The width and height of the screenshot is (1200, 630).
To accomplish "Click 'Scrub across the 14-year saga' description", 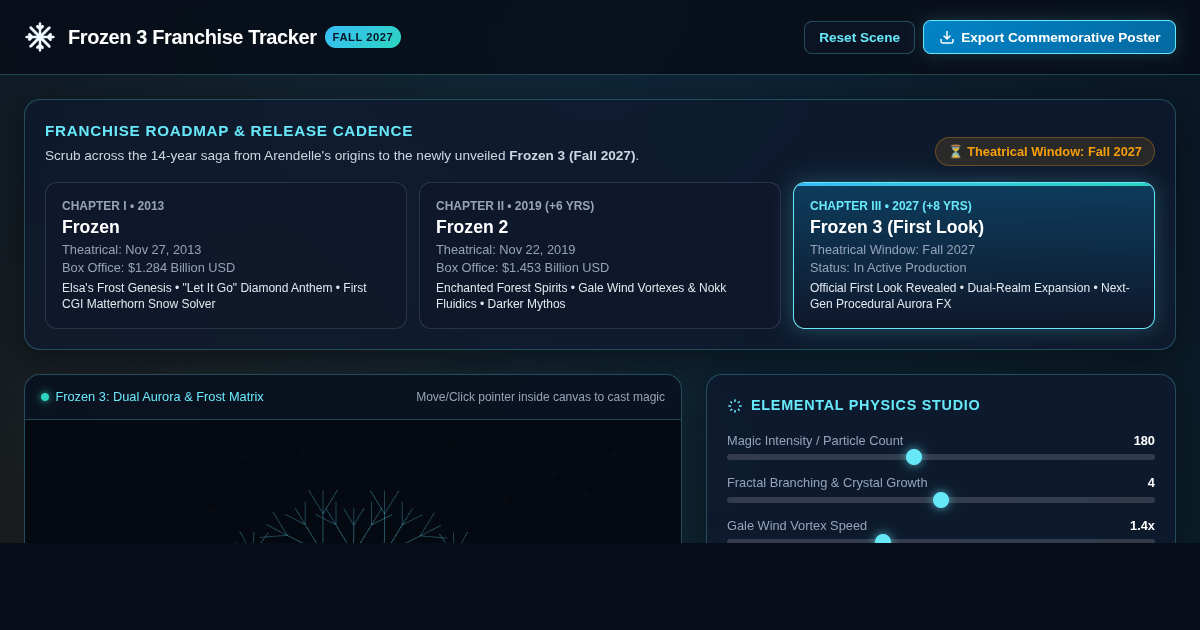I will pyautogui.click(x=342, y=156).
